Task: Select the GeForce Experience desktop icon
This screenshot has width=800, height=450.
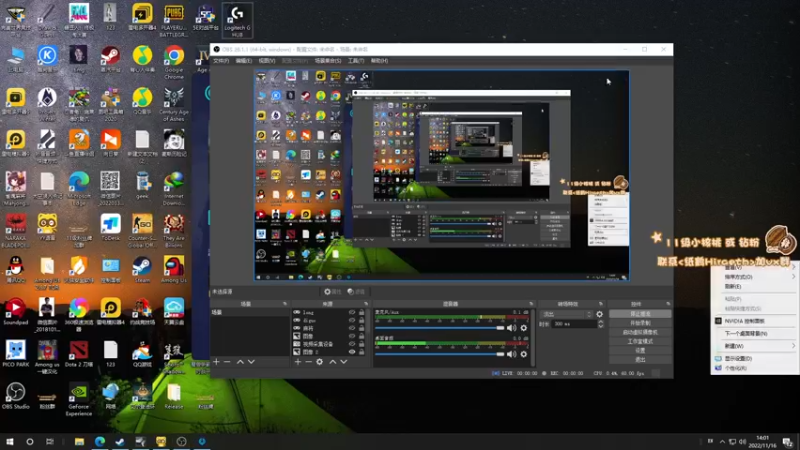Action: pyautogui.click(x=79, y=399)
